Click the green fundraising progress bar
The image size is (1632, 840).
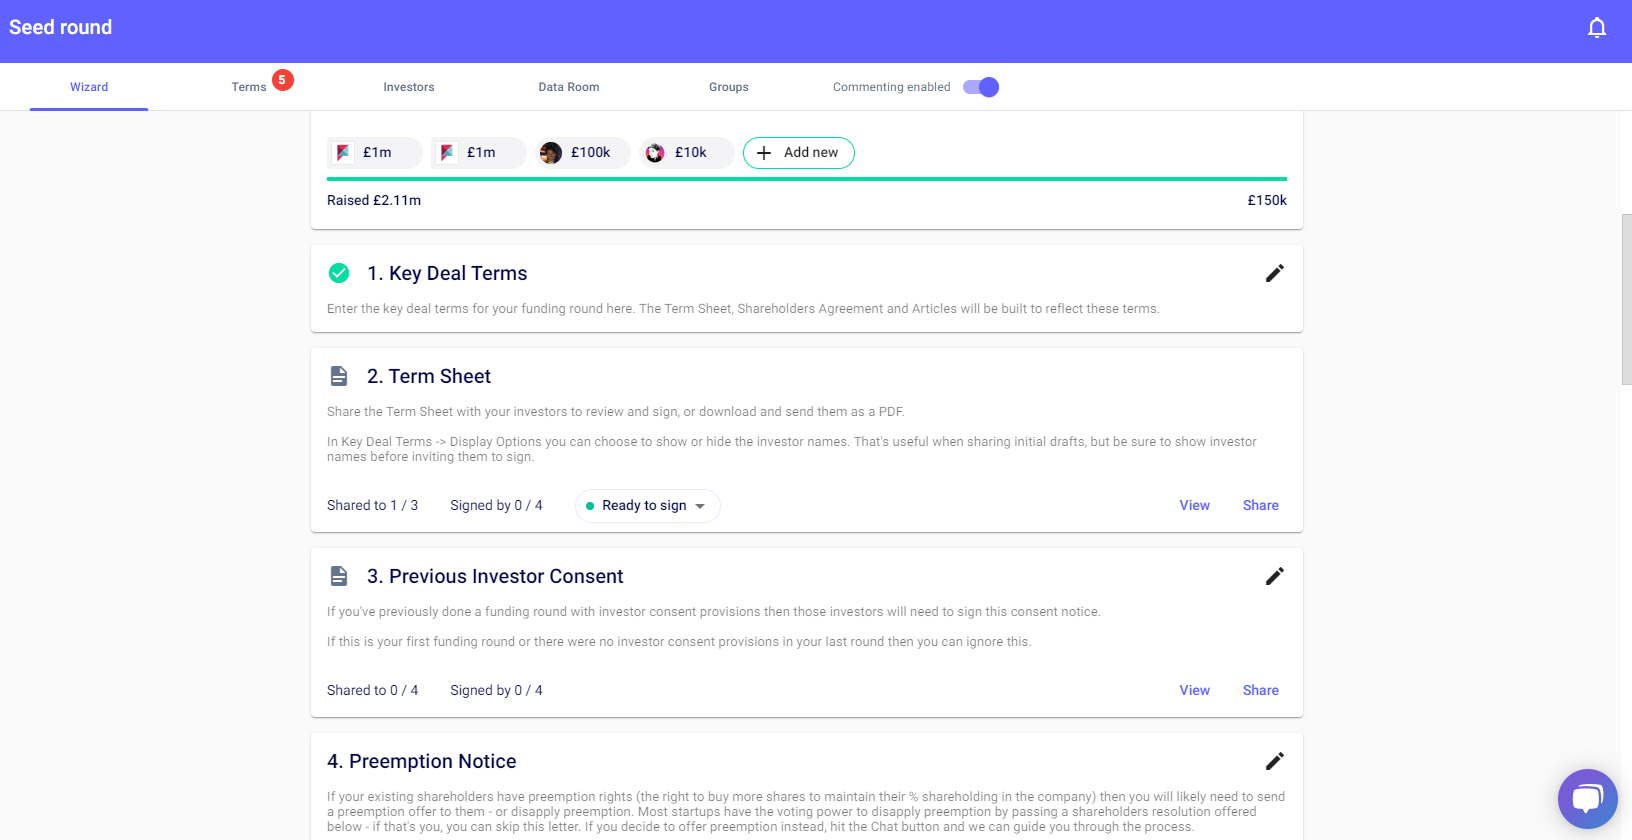point(806,179)
